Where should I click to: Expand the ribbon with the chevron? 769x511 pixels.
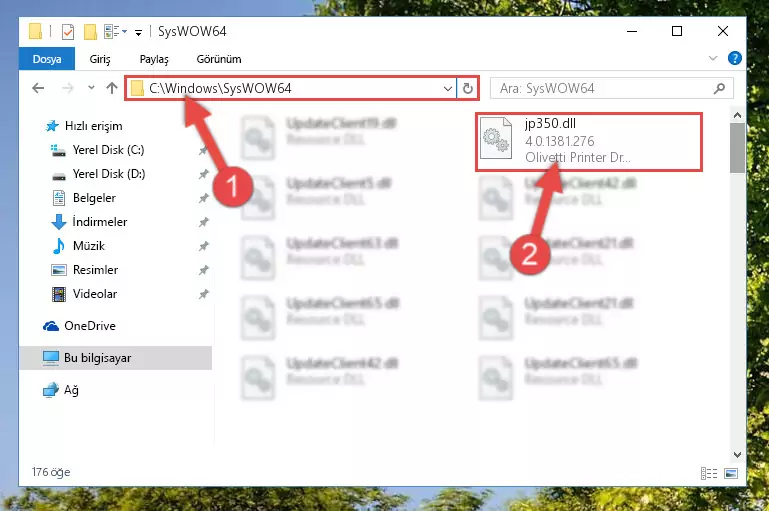[x=713, y=58]
